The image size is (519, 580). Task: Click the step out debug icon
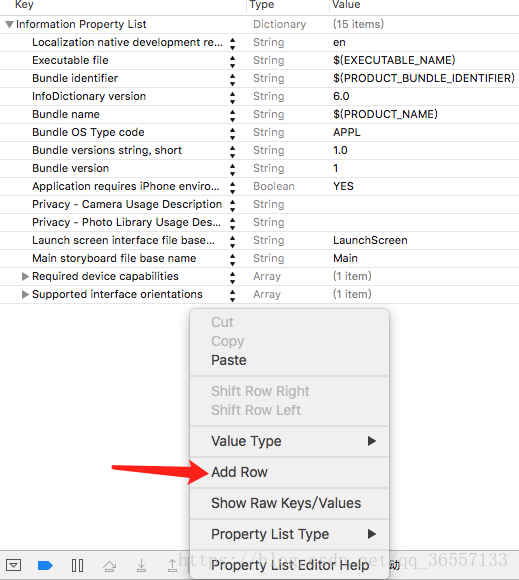coord(172,565)
